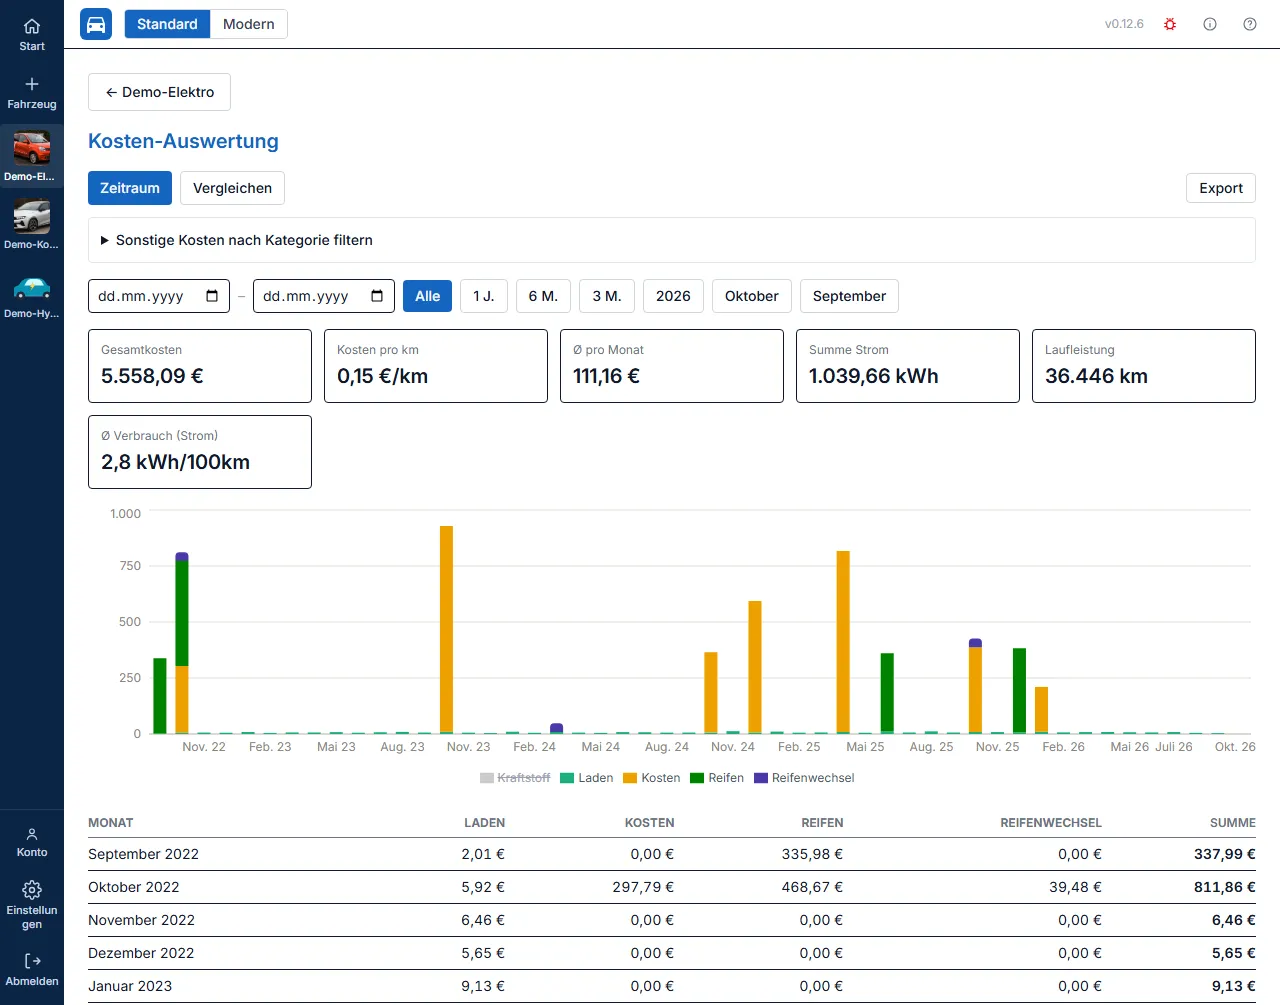The height and width of the screenshot is (1005, 1280).
Task: Select the Vergleichen tab
Action: tap(232, 188)
